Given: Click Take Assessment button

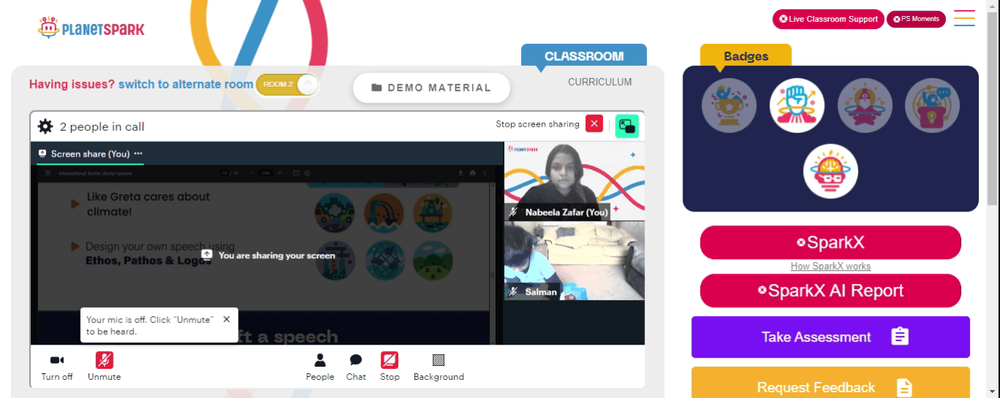Looking at the screenshot, I should [830, 337].
